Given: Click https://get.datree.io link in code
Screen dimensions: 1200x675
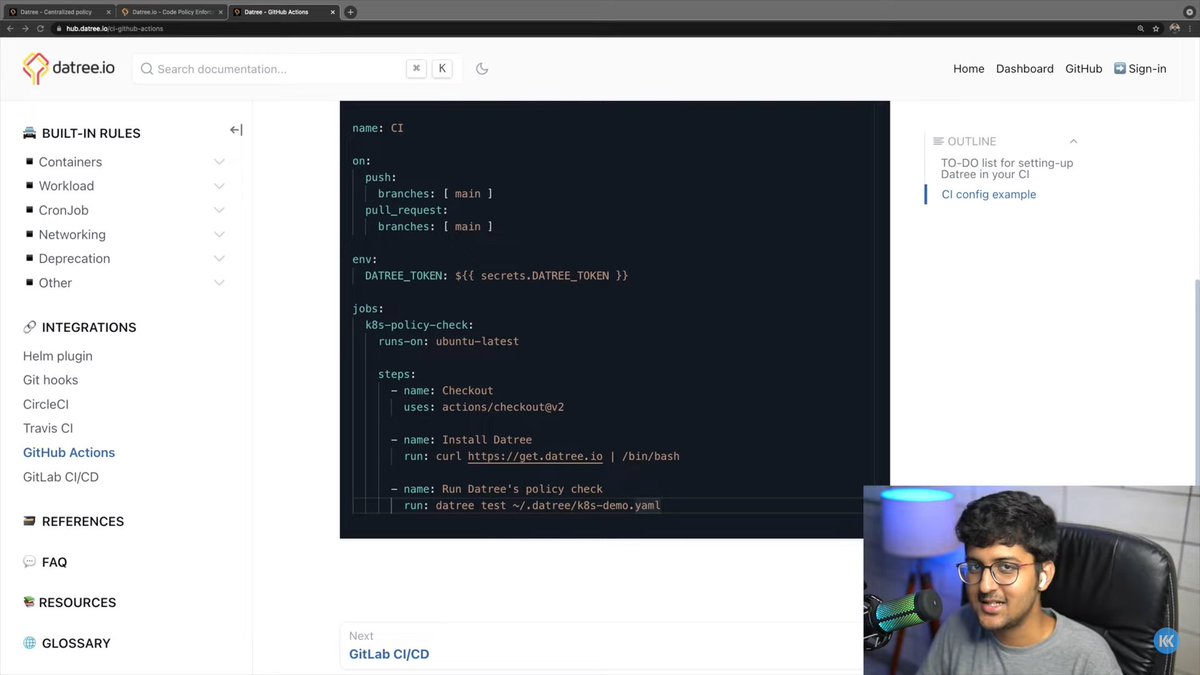Looking at the screenshot, I should pyautogui.click(x=535, y=456).
